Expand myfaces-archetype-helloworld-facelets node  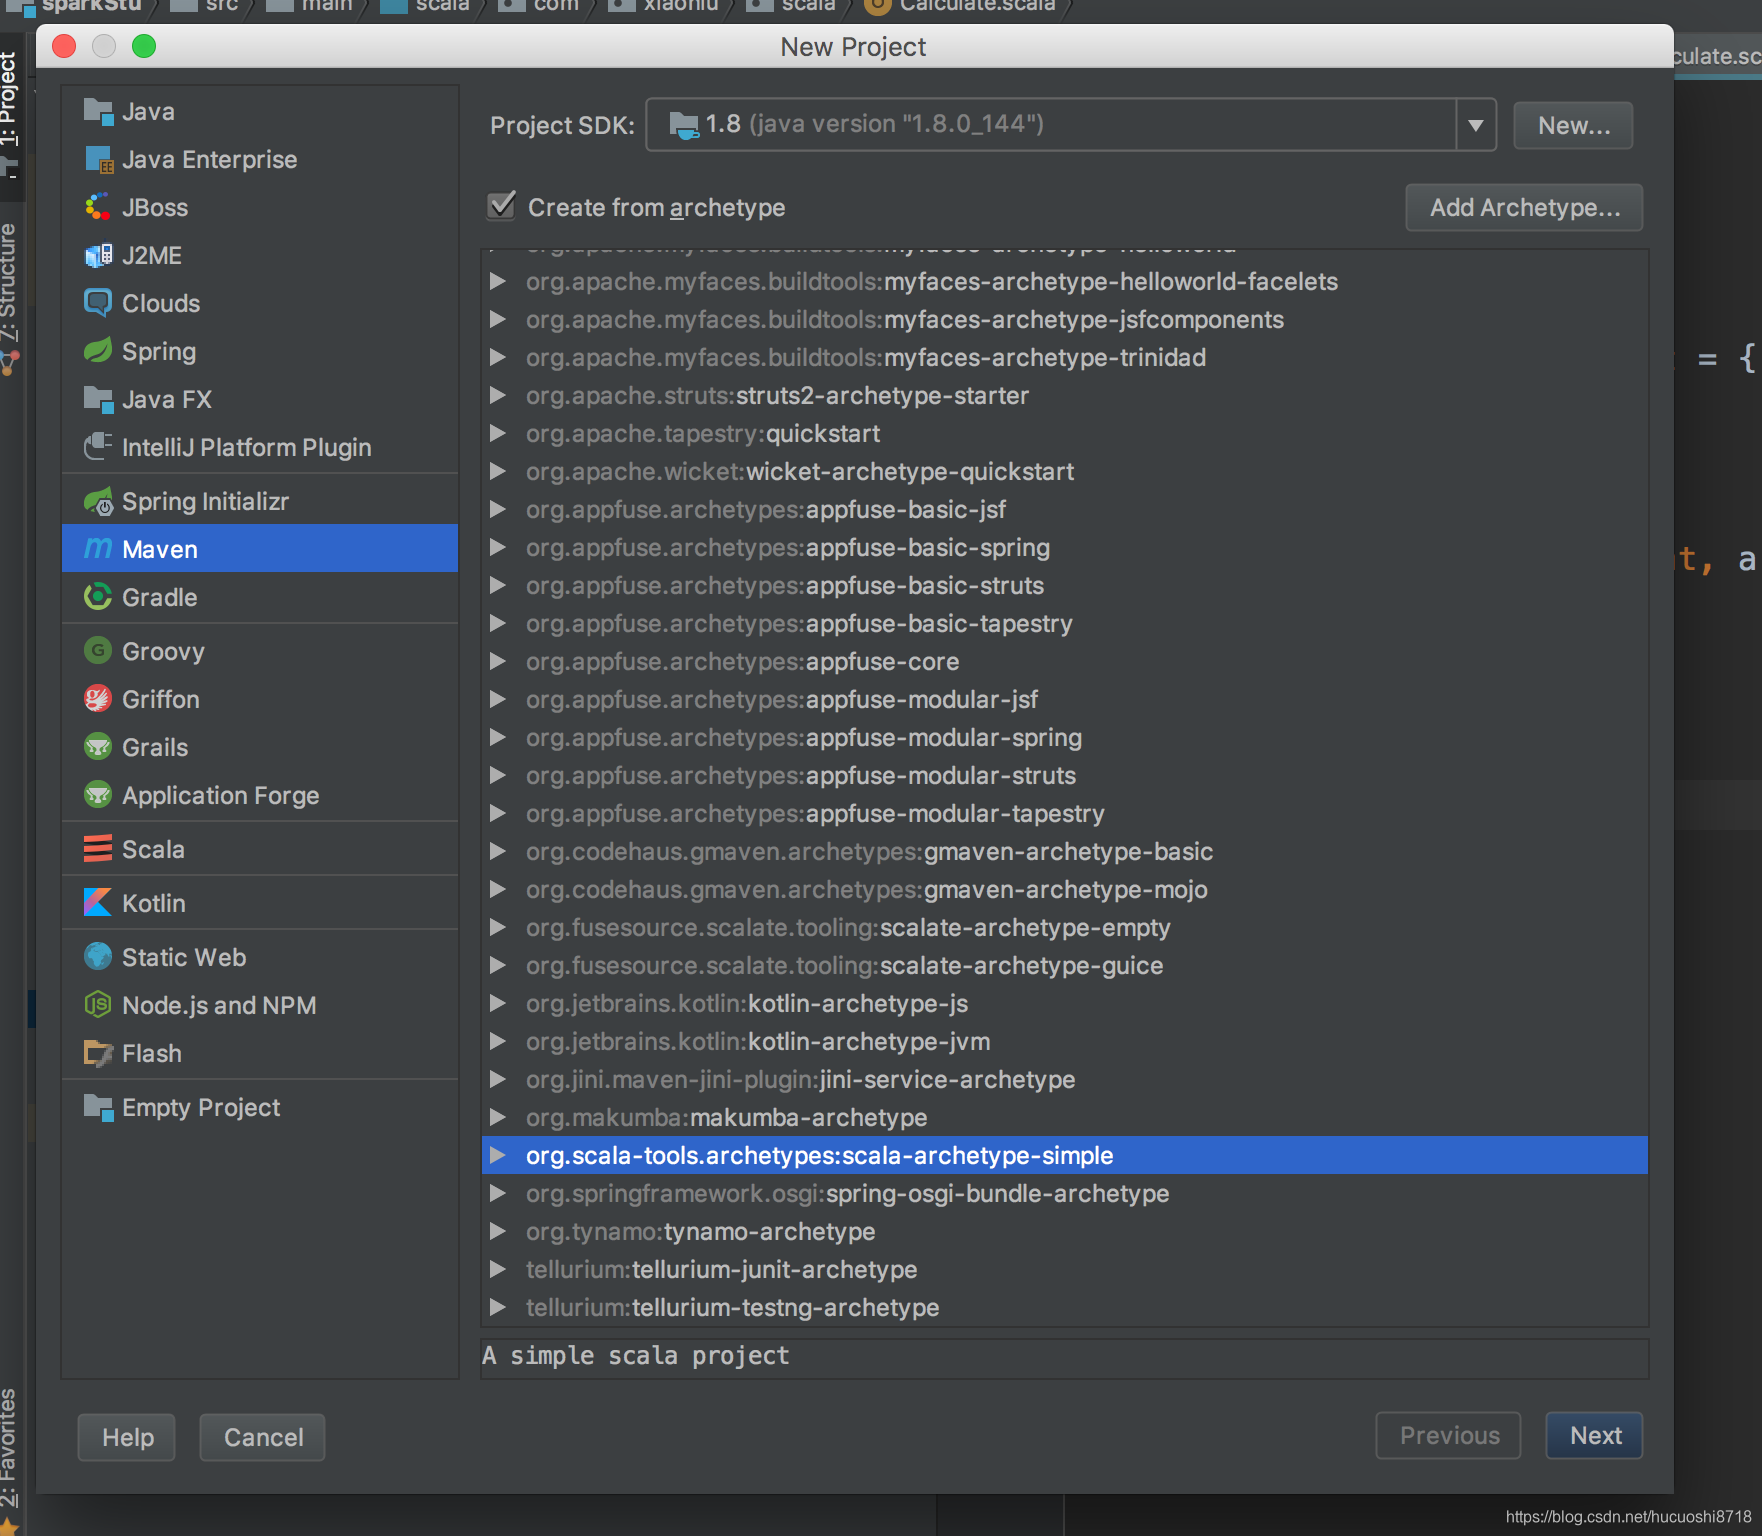(x=497, y=282)
